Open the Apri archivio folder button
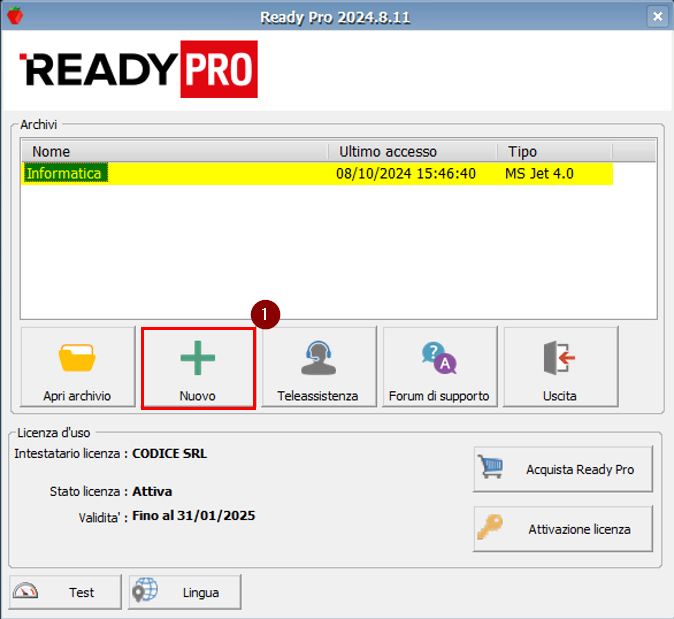This screenshot has height=619, width=674. pyautogui.click(x=78, y=367)
